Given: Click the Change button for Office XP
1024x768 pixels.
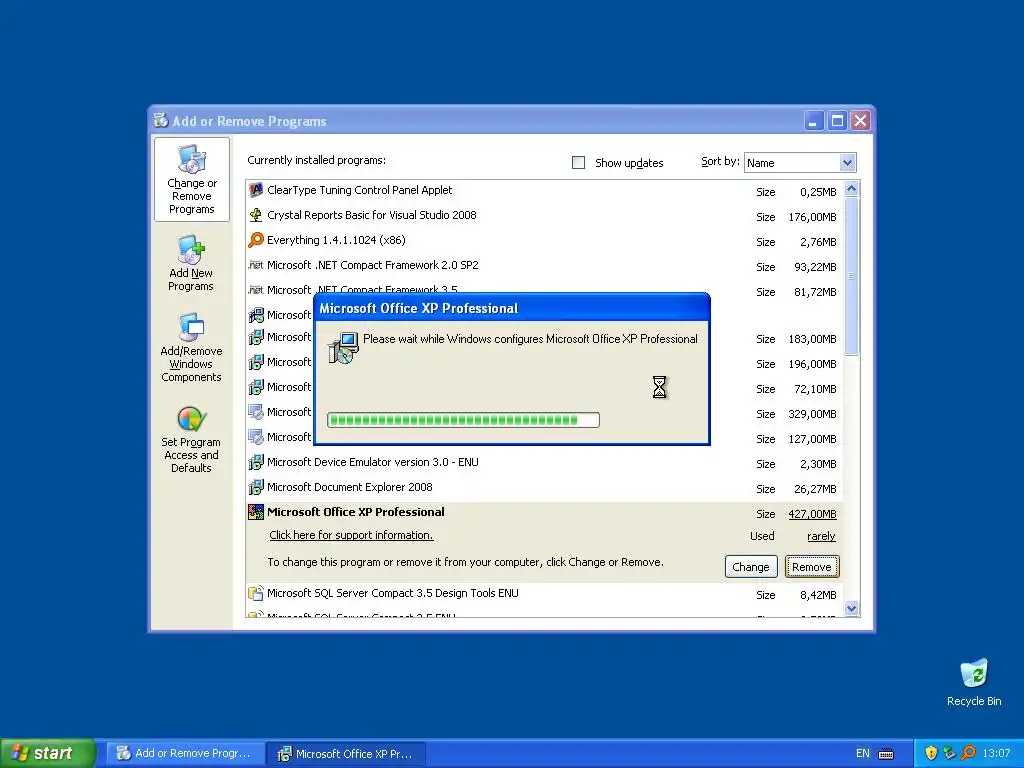Looking at the screenshot, I should tap(751, 567).
